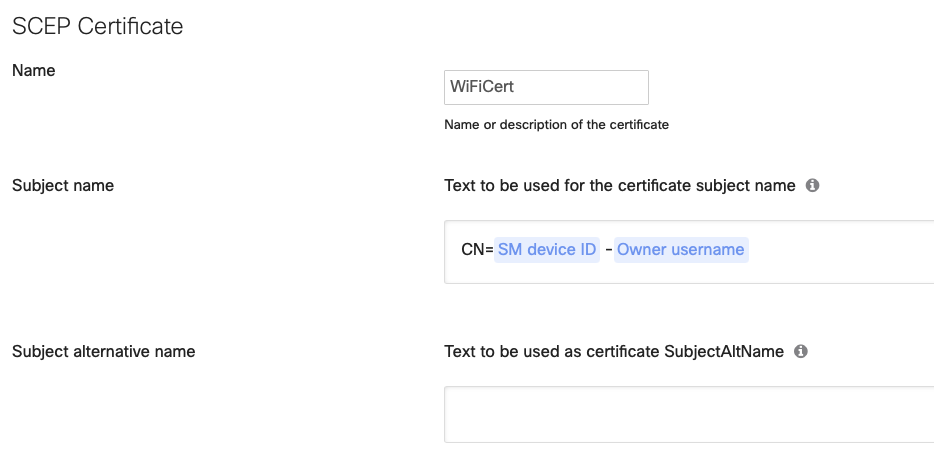Click the SCEP Certificate heading
This screenshot has width=934, height=460.
pyautogui.click(x=98, y=26)
